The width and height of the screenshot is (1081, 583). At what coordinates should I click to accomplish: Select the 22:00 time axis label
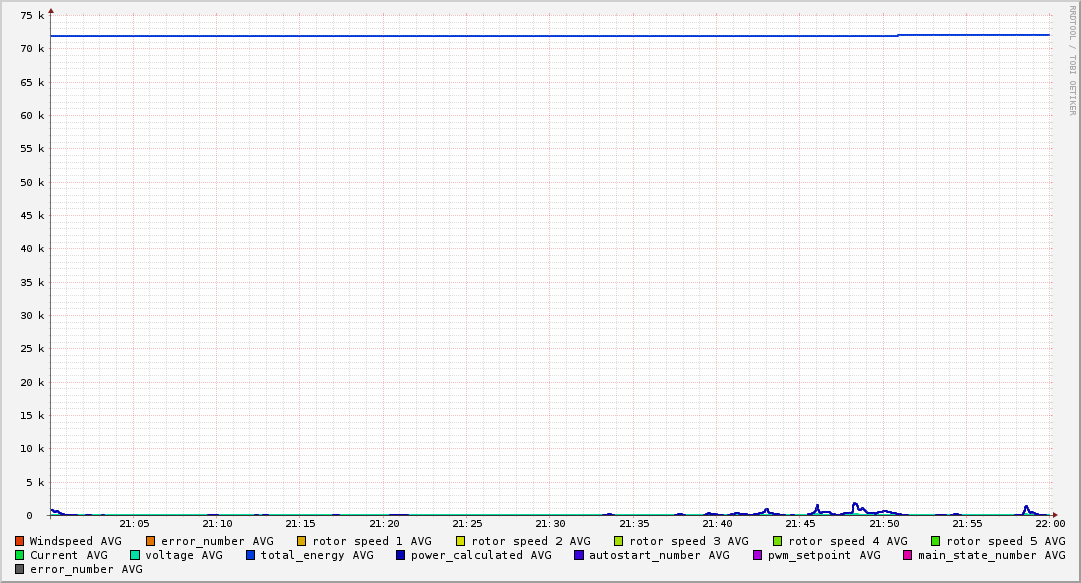point(1049,523)
